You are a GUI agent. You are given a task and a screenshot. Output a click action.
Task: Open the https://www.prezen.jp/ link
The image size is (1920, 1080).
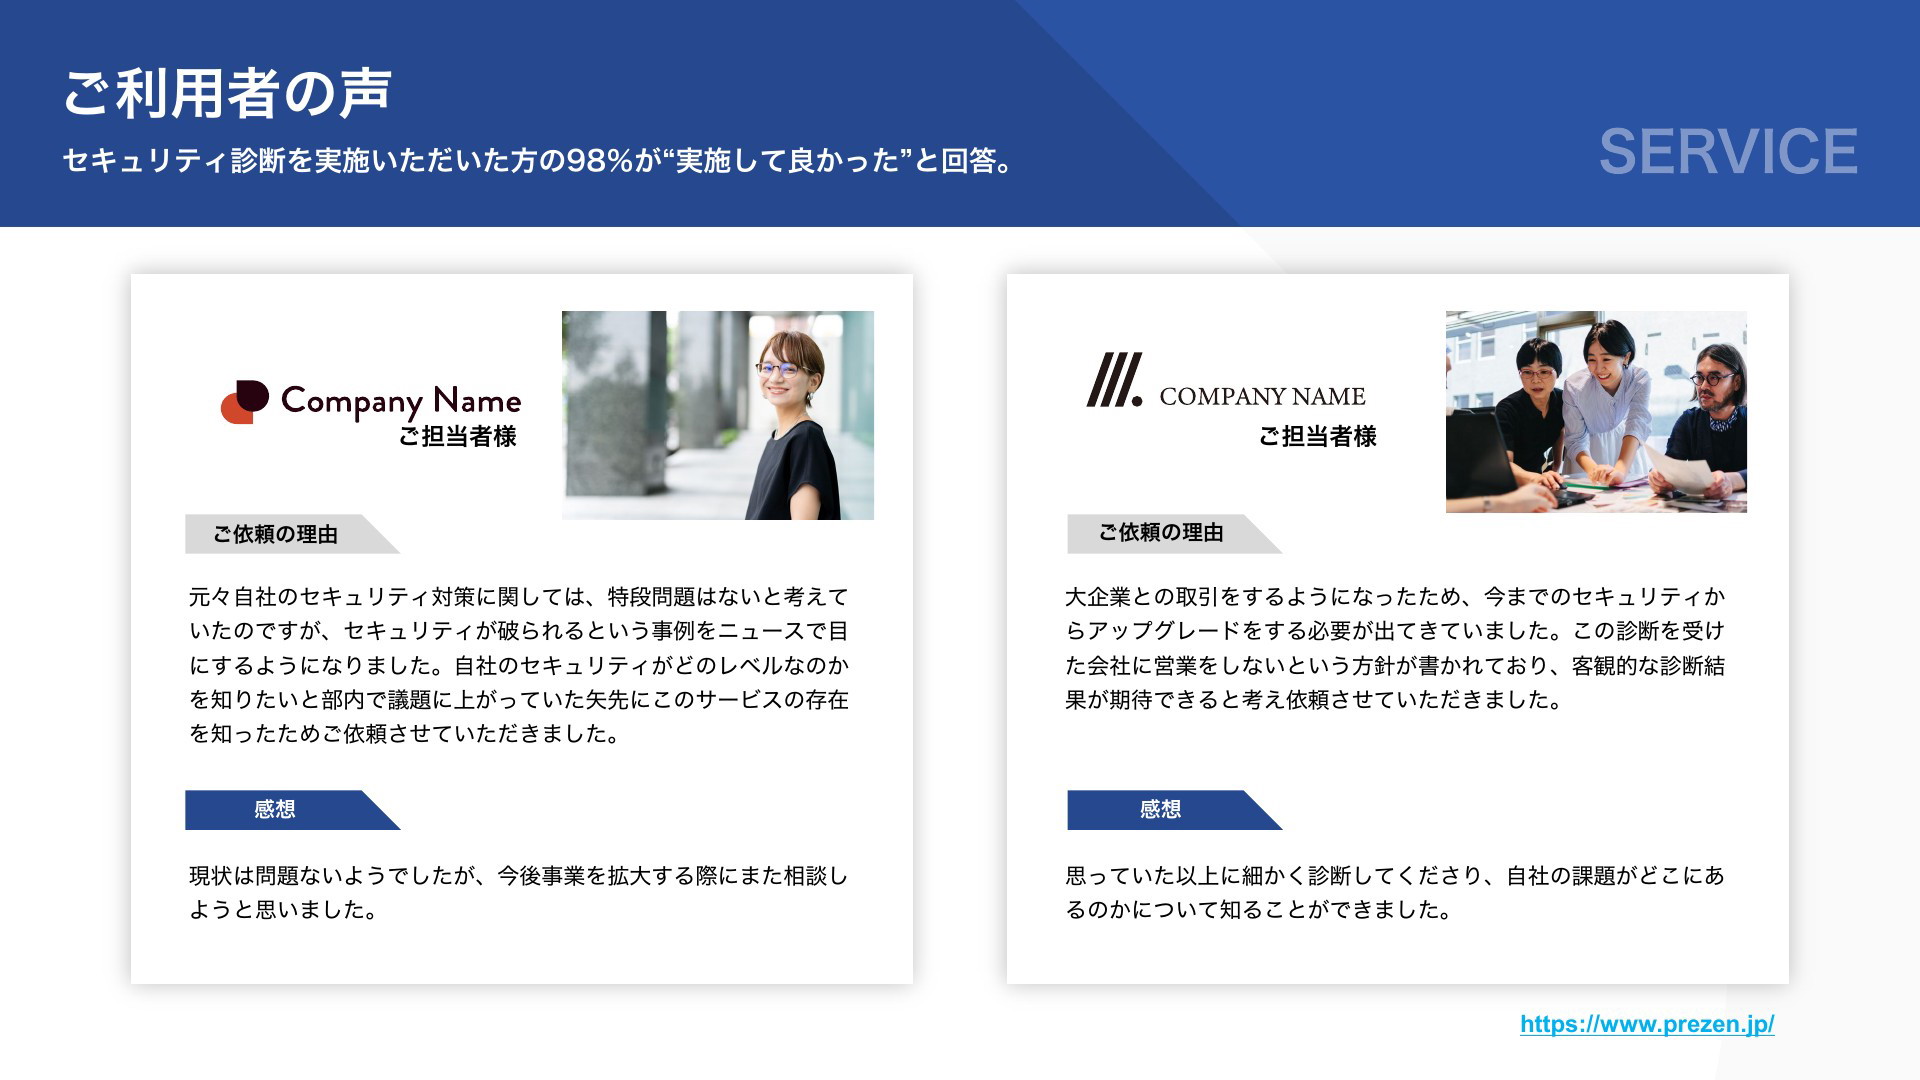(1647, 1024)
